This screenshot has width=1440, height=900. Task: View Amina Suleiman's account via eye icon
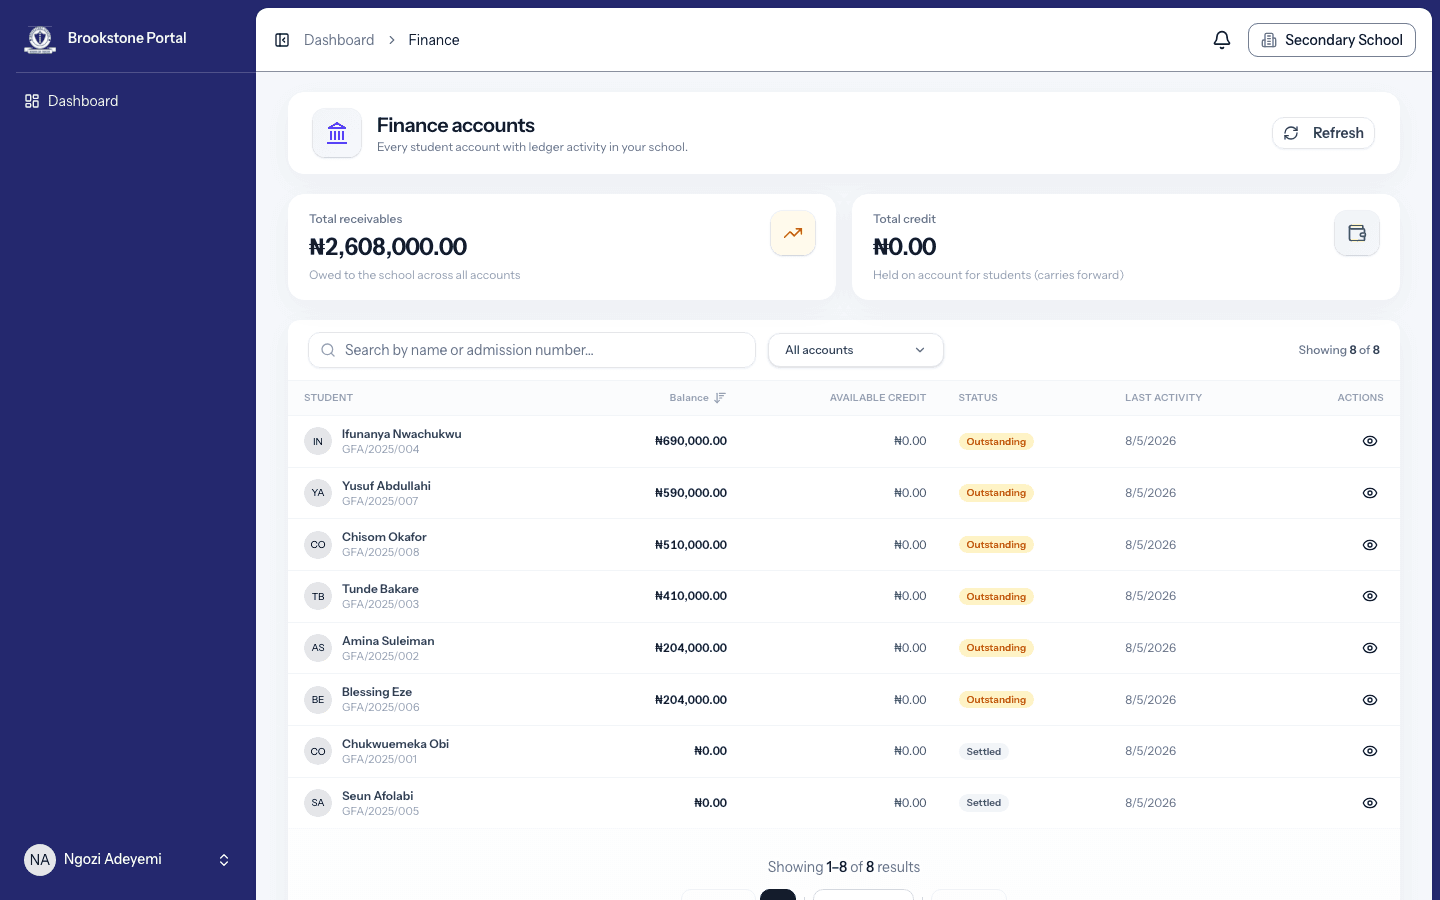click(x=1370, y=648)
